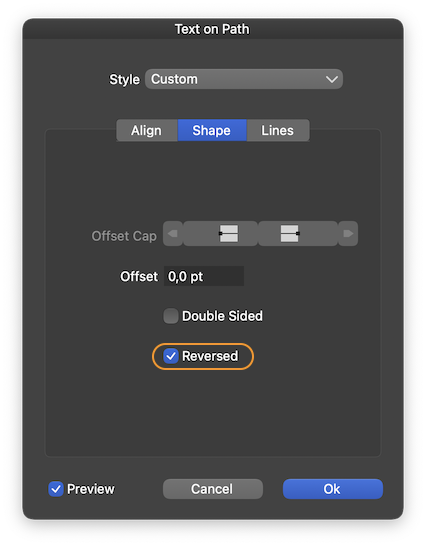Switch to the Align tab
Viewport: 426px width, 546px height.
pos(147,131)
